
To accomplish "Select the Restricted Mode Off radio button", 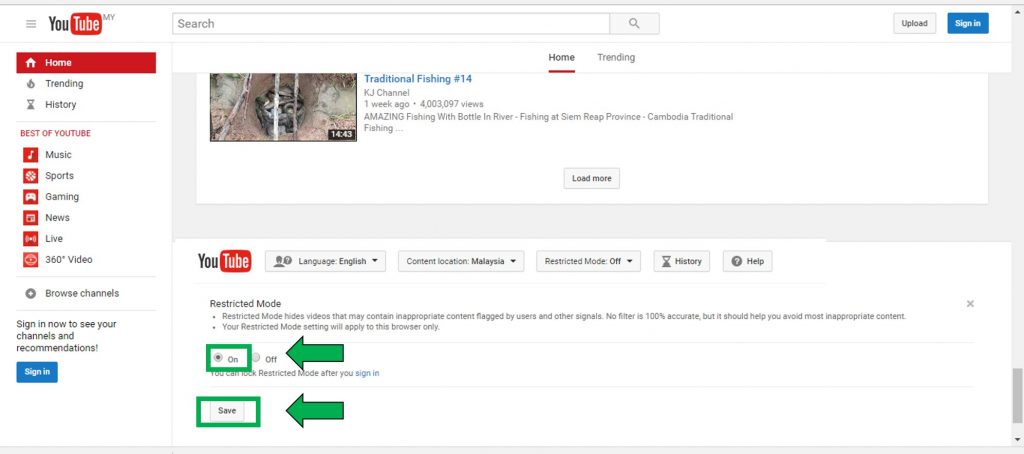I will [x=256, y=358].
